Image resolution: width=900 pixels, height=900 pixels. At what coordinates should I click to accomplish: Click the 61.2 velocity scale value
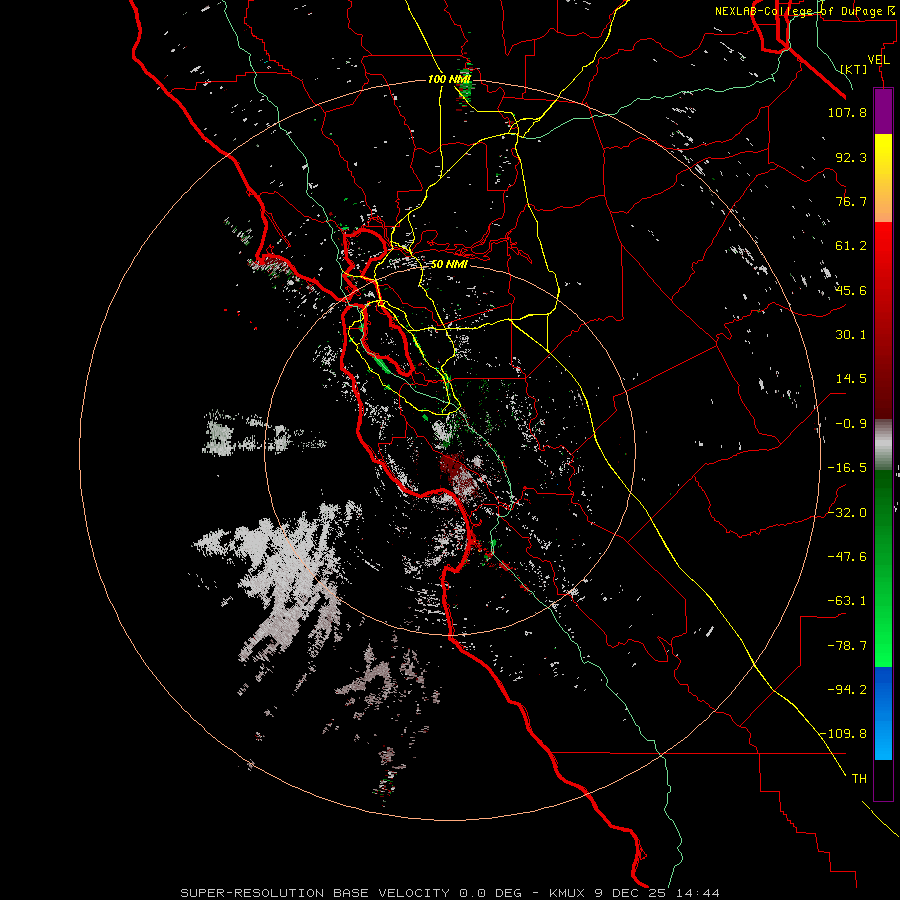tap(851, 246)
